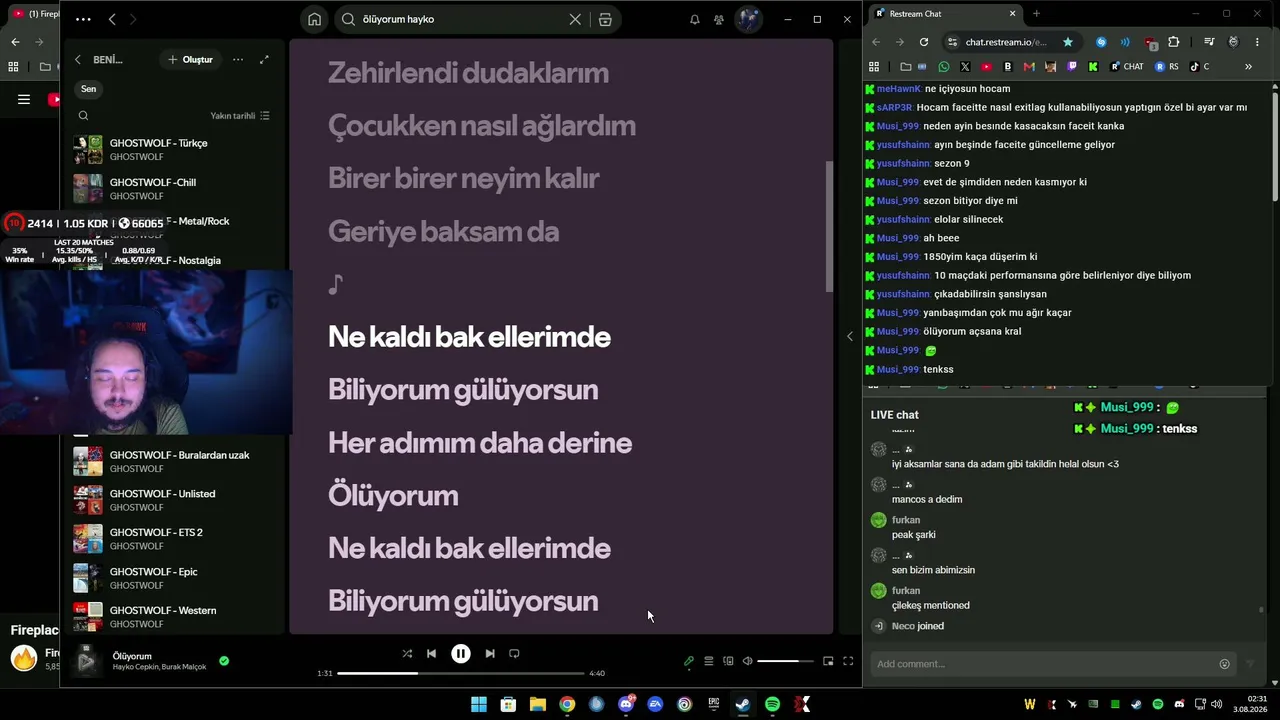Jump to lyric line 'Ne kaldı bak ellerimde' highlighted
Screen dimensions: 1280x720
(469, 337)
